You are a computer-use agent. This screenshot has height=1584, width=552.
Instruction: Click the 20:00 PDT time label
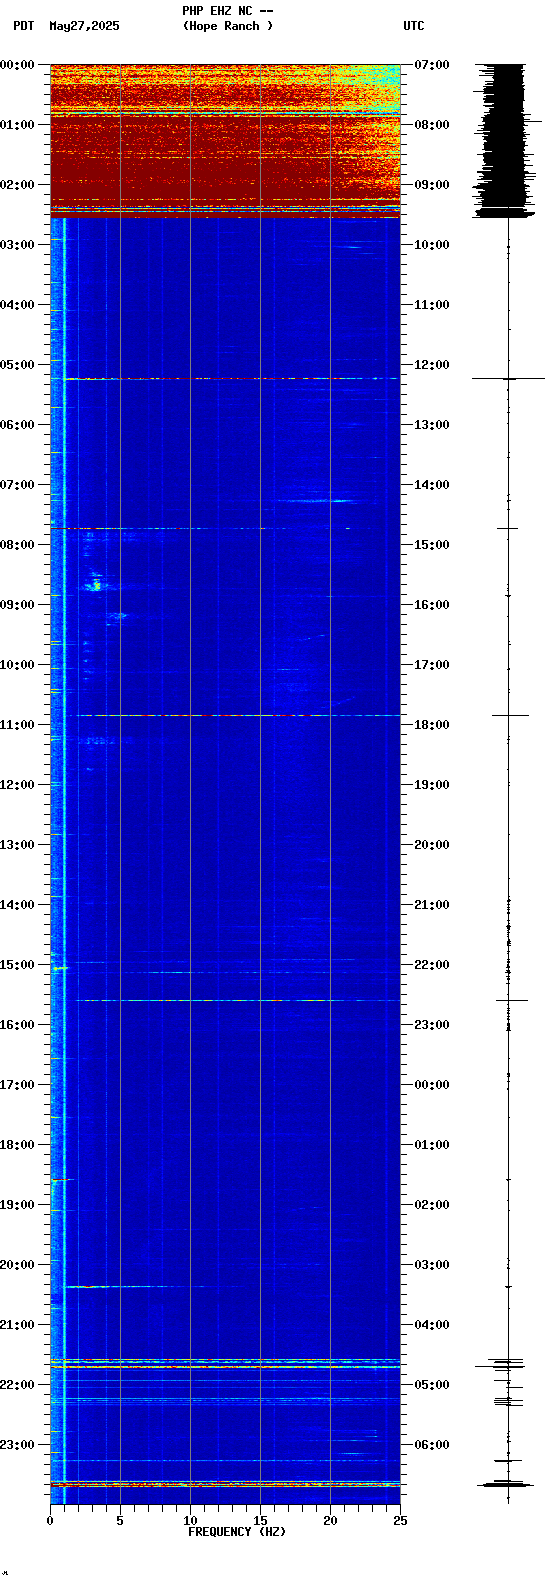click(17, 1265)
